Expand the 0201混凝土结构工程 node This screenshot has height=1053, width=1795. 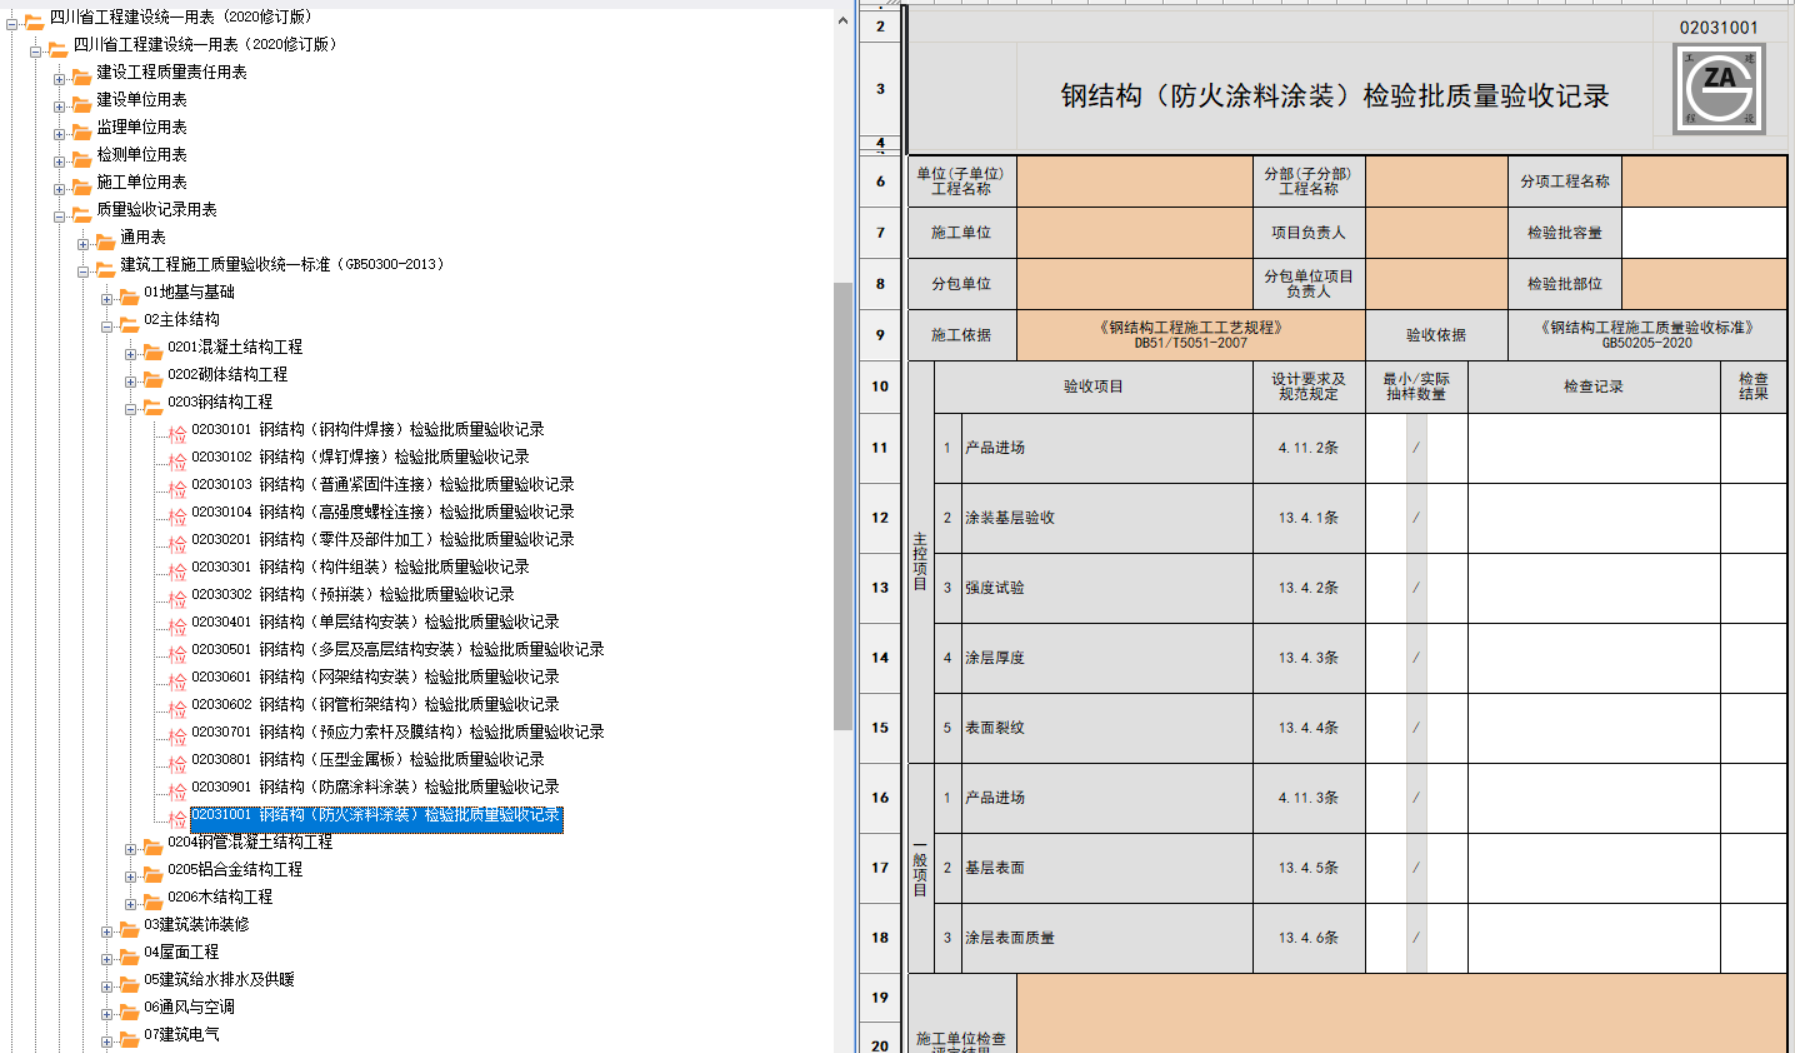[x=130, y=353]
